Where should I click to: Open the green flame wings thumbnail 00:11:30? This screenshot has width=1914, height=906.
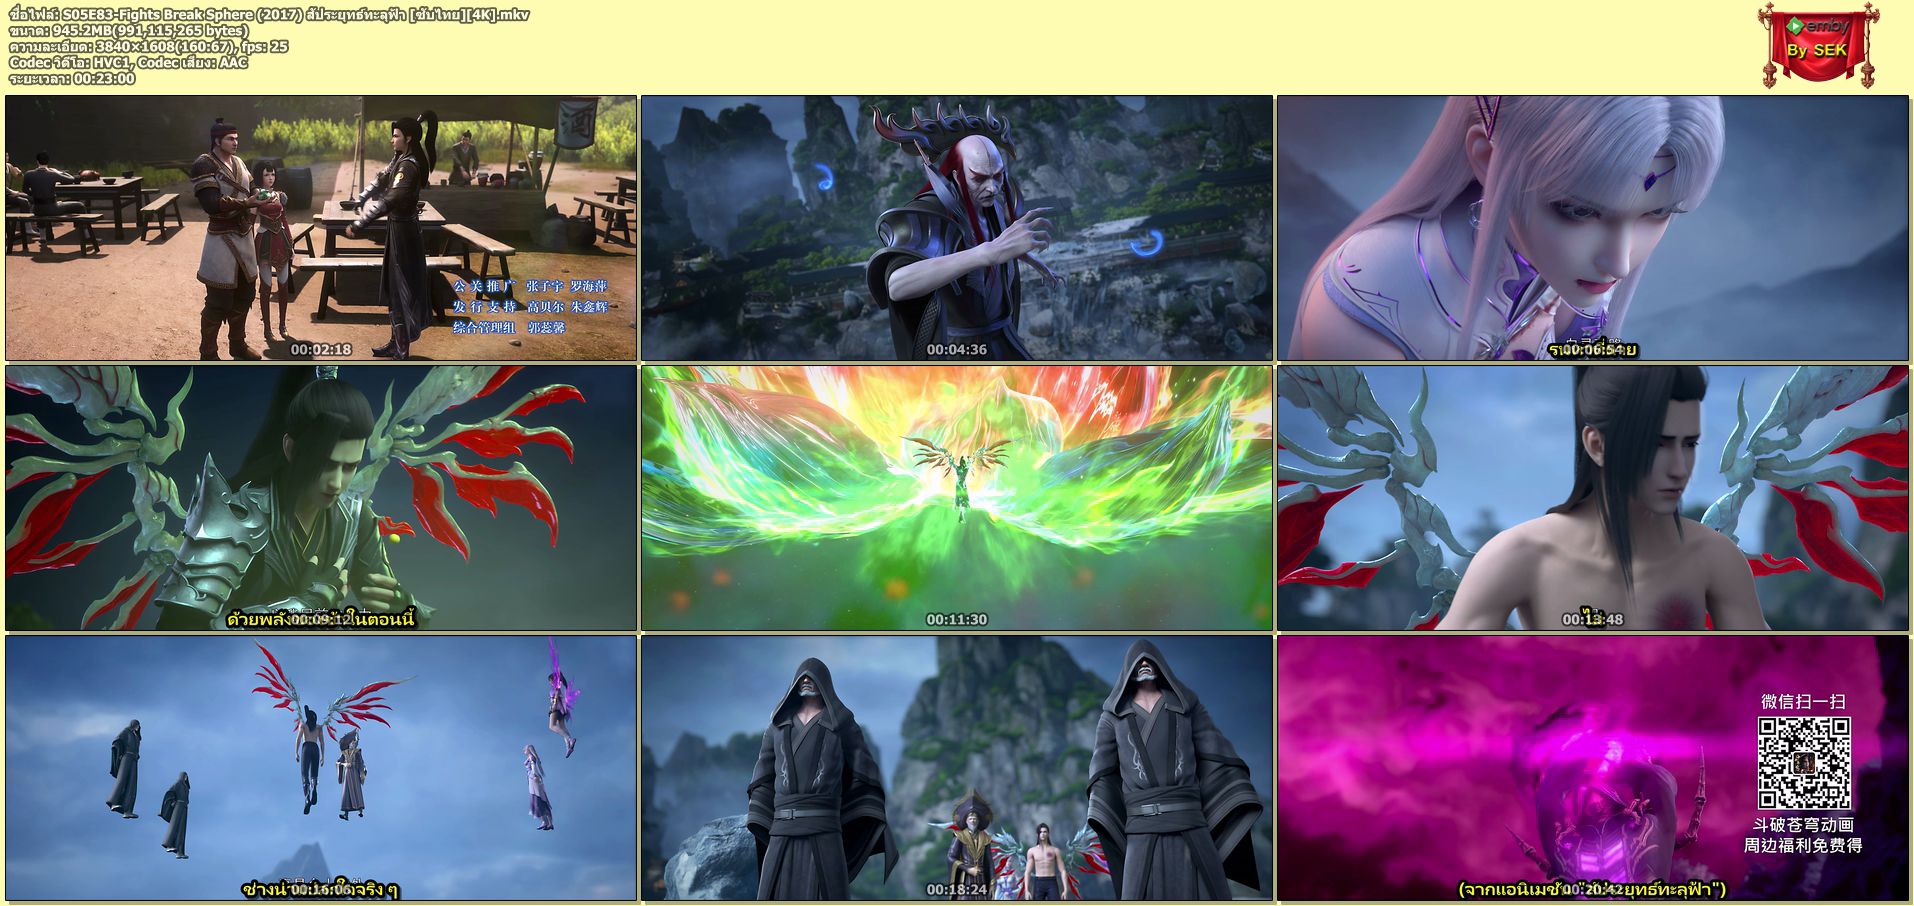point(957,498)
